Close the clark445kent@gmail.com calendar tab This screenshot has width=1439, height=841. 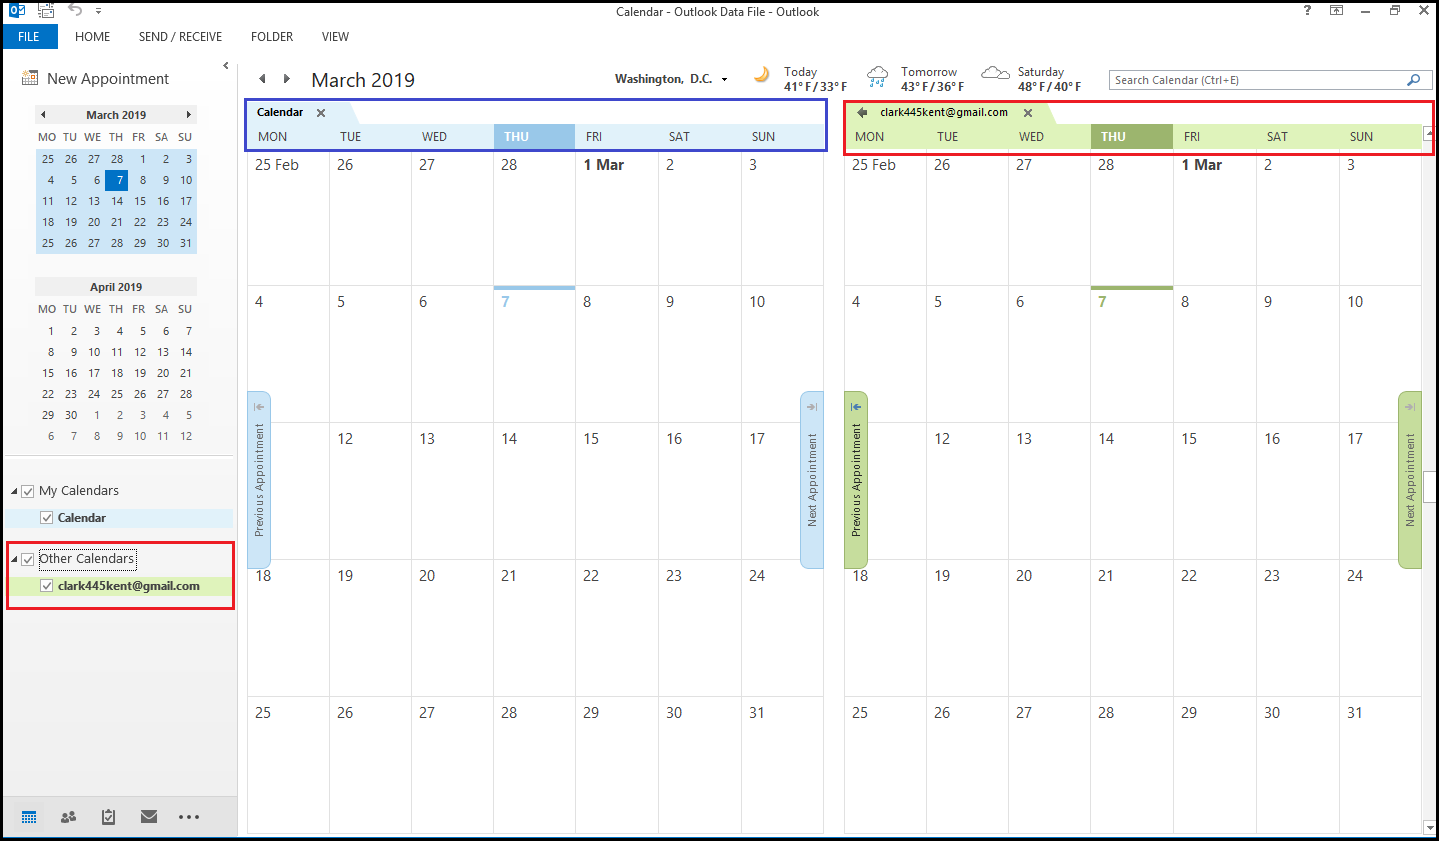pos(1028,113)
